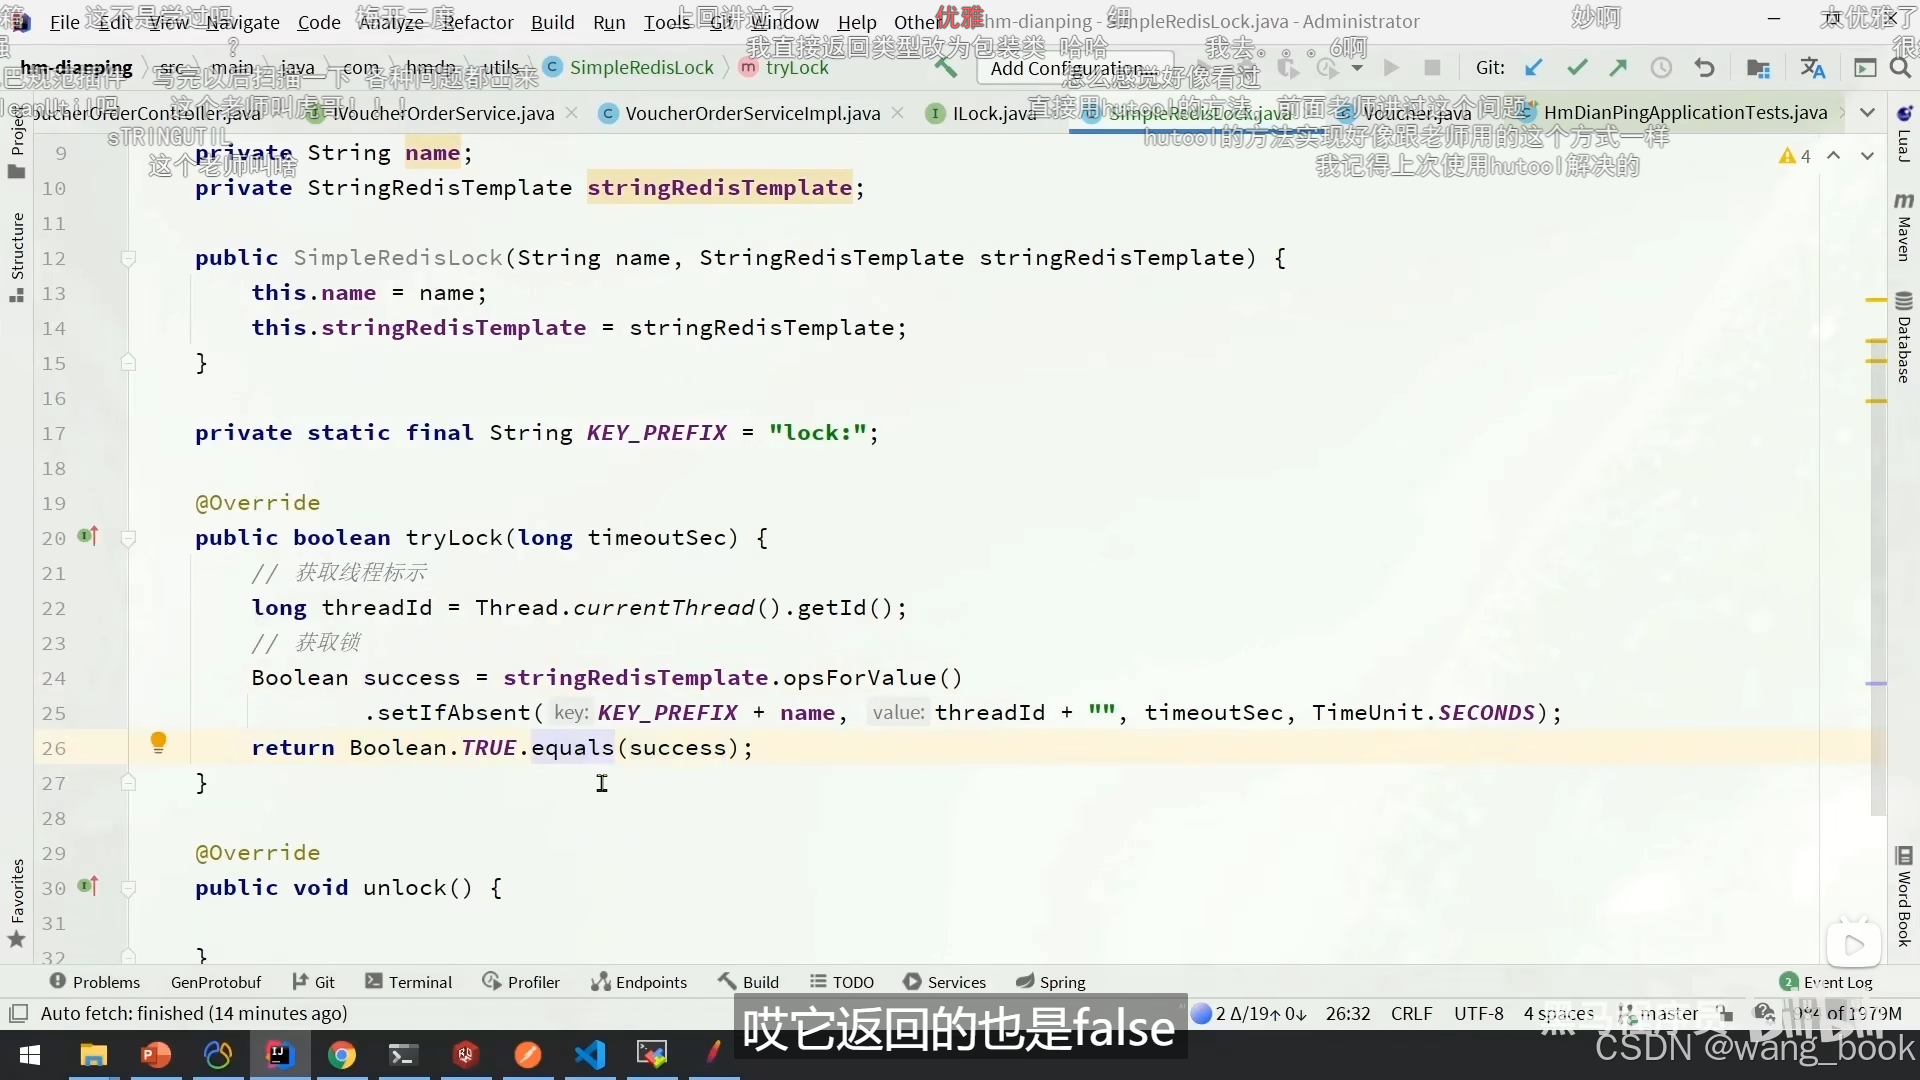The image size is (1920, 1080).
Task: Switch to VoucherOrderServiceImpl.java tab
Action: (752, 113)
